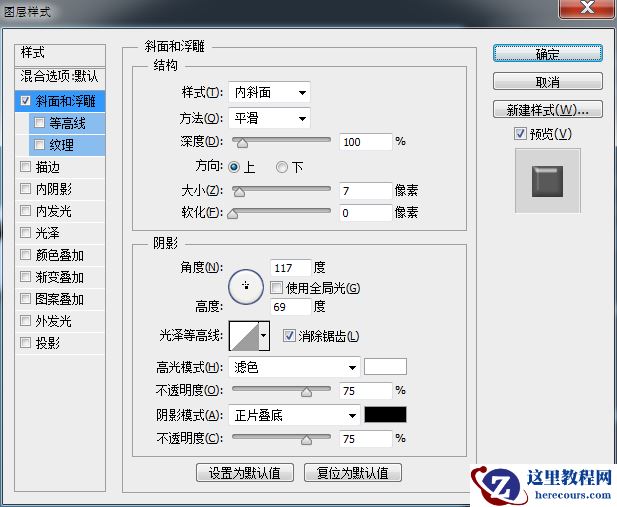Select the 等高线 list item label

coord(67,123)
